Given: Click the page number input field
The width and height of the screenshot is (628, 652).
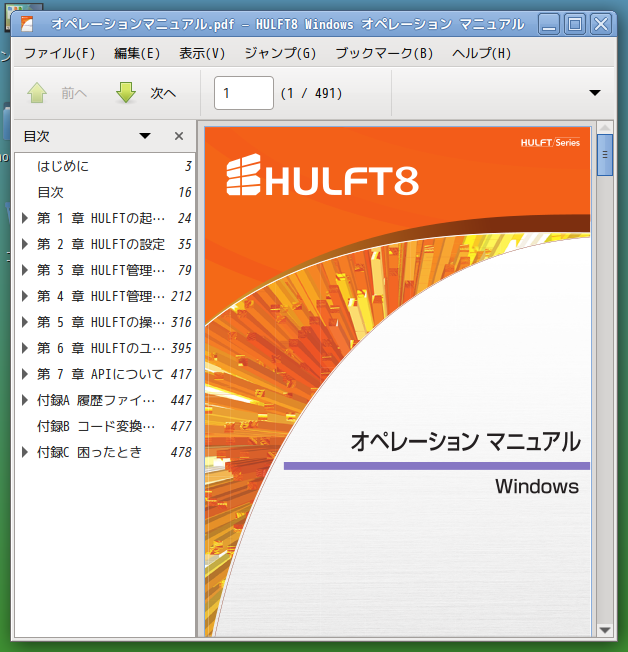Looking at the screenshot, I should point(244,93).
